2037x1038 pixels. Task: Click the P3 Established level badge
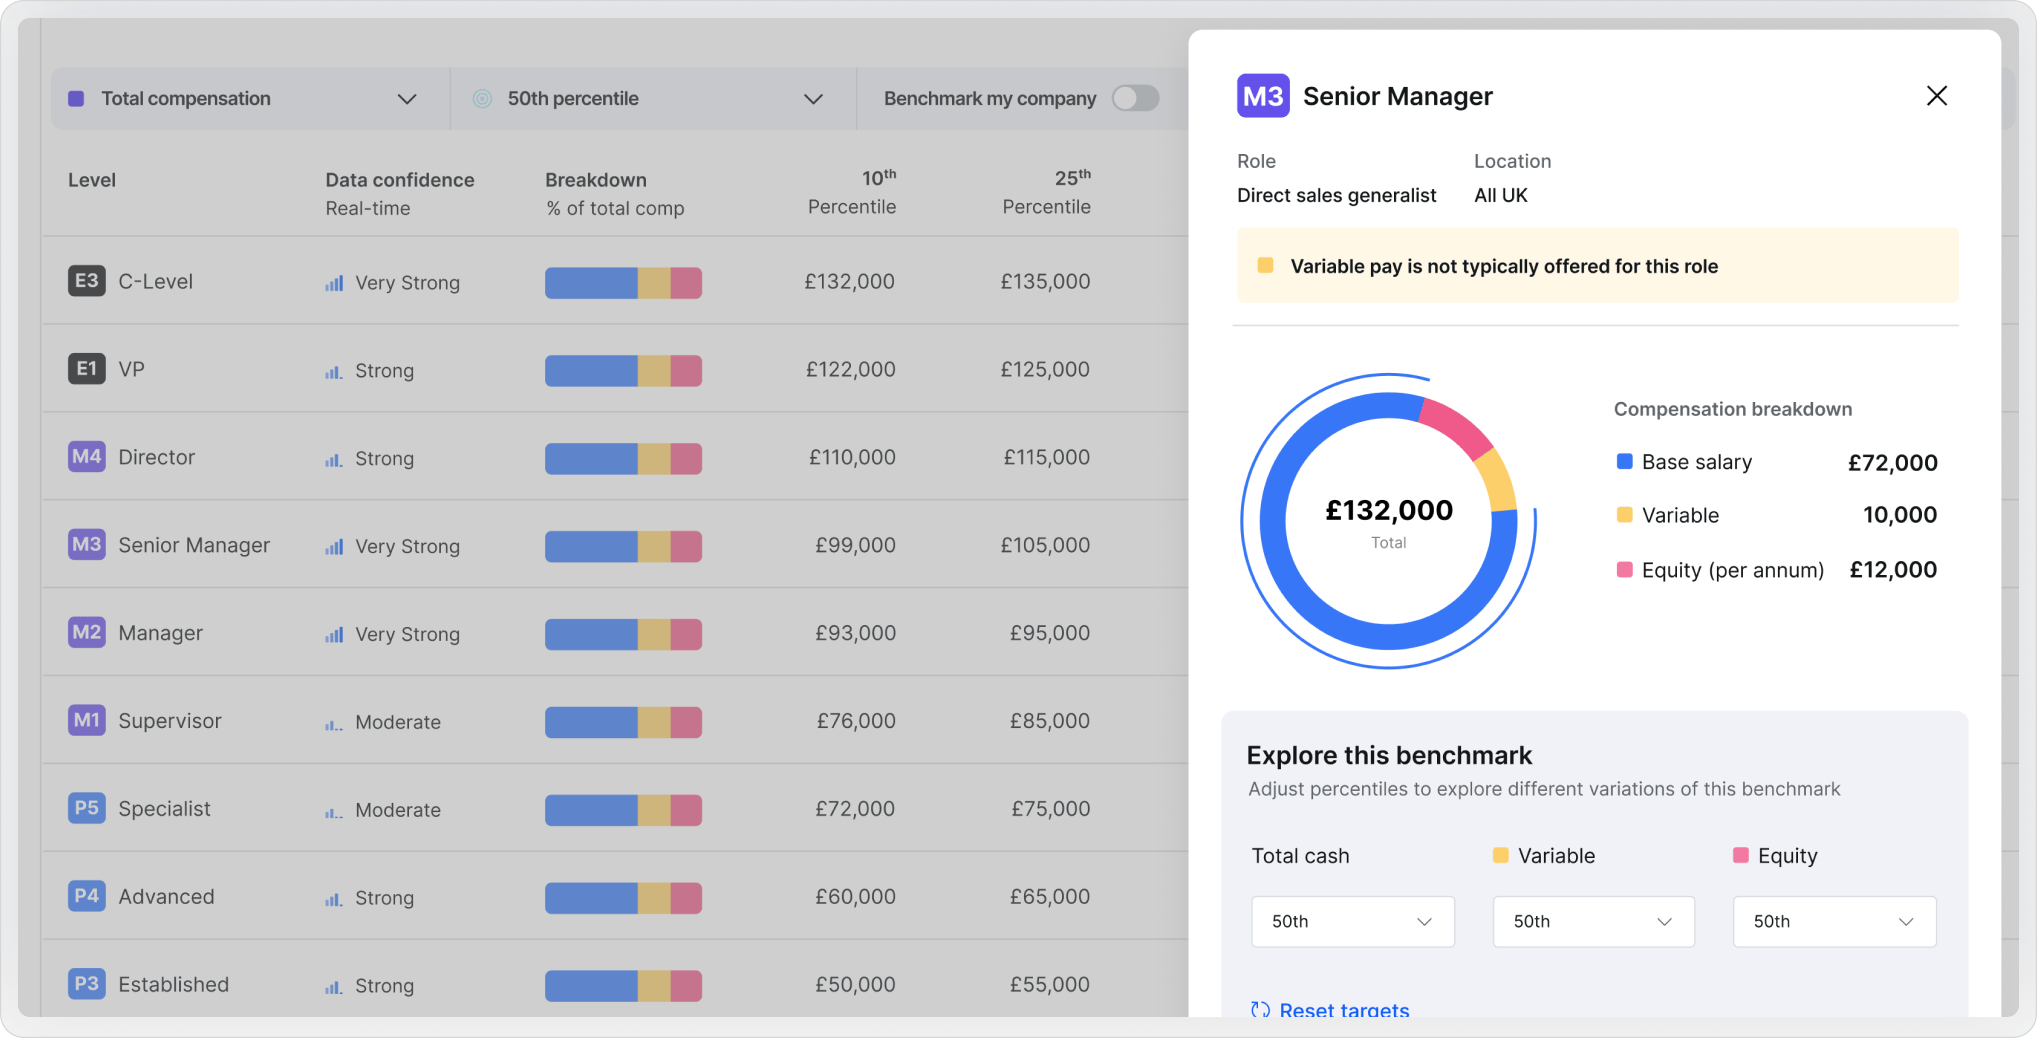click(87, 984)
